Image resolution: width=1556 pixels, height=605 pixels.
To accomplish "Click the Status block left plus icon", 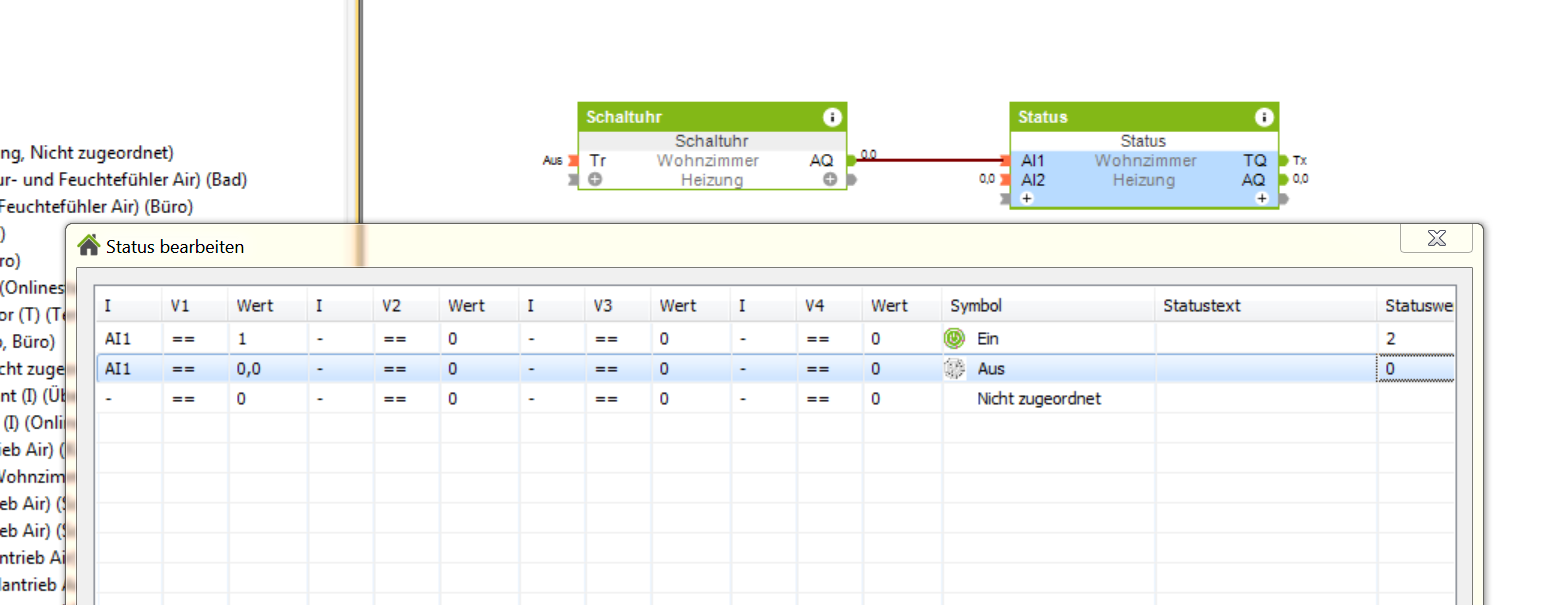I will click(x=1027, y=199).
